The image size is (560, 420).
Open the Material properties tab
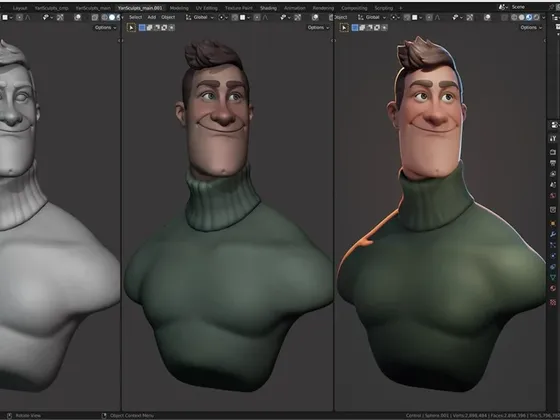553,288
